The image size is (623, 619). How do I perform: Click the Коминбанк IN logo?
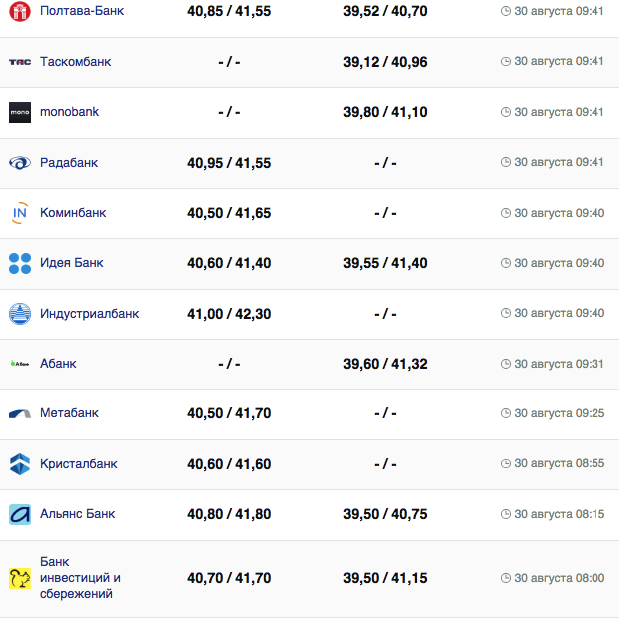click(20, 213)
